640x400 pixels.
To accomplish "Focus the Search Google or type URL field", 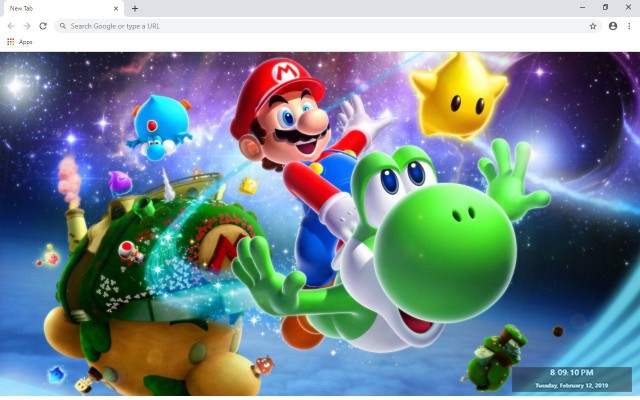I will pos(328,26).
